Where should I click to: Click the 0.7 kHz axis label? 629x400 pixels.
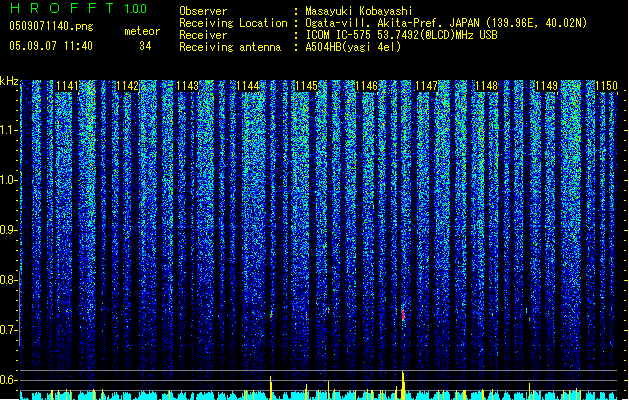point(9,330)
